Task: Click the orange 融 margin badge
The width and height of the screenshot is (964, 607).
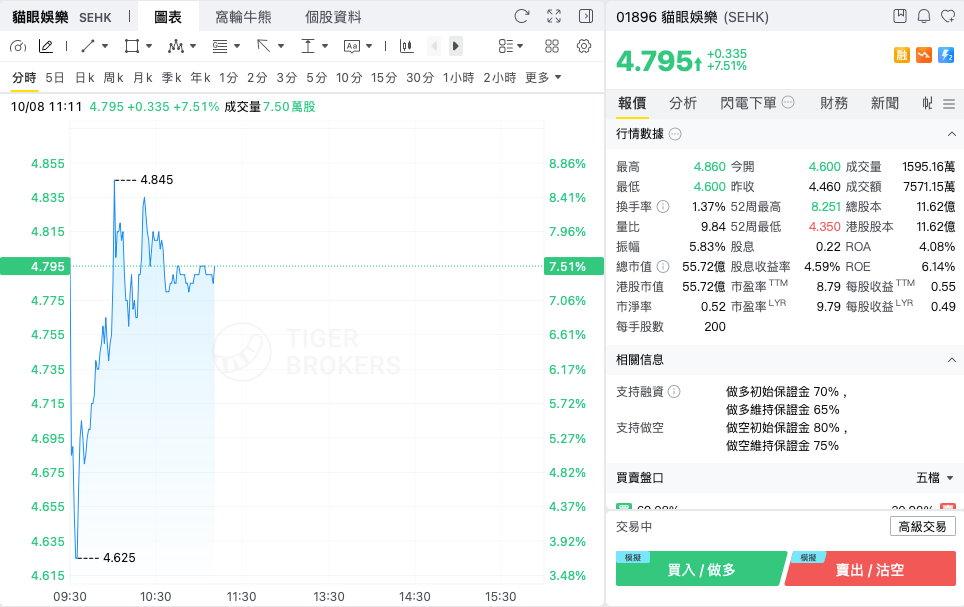Action: click(901, 55)
